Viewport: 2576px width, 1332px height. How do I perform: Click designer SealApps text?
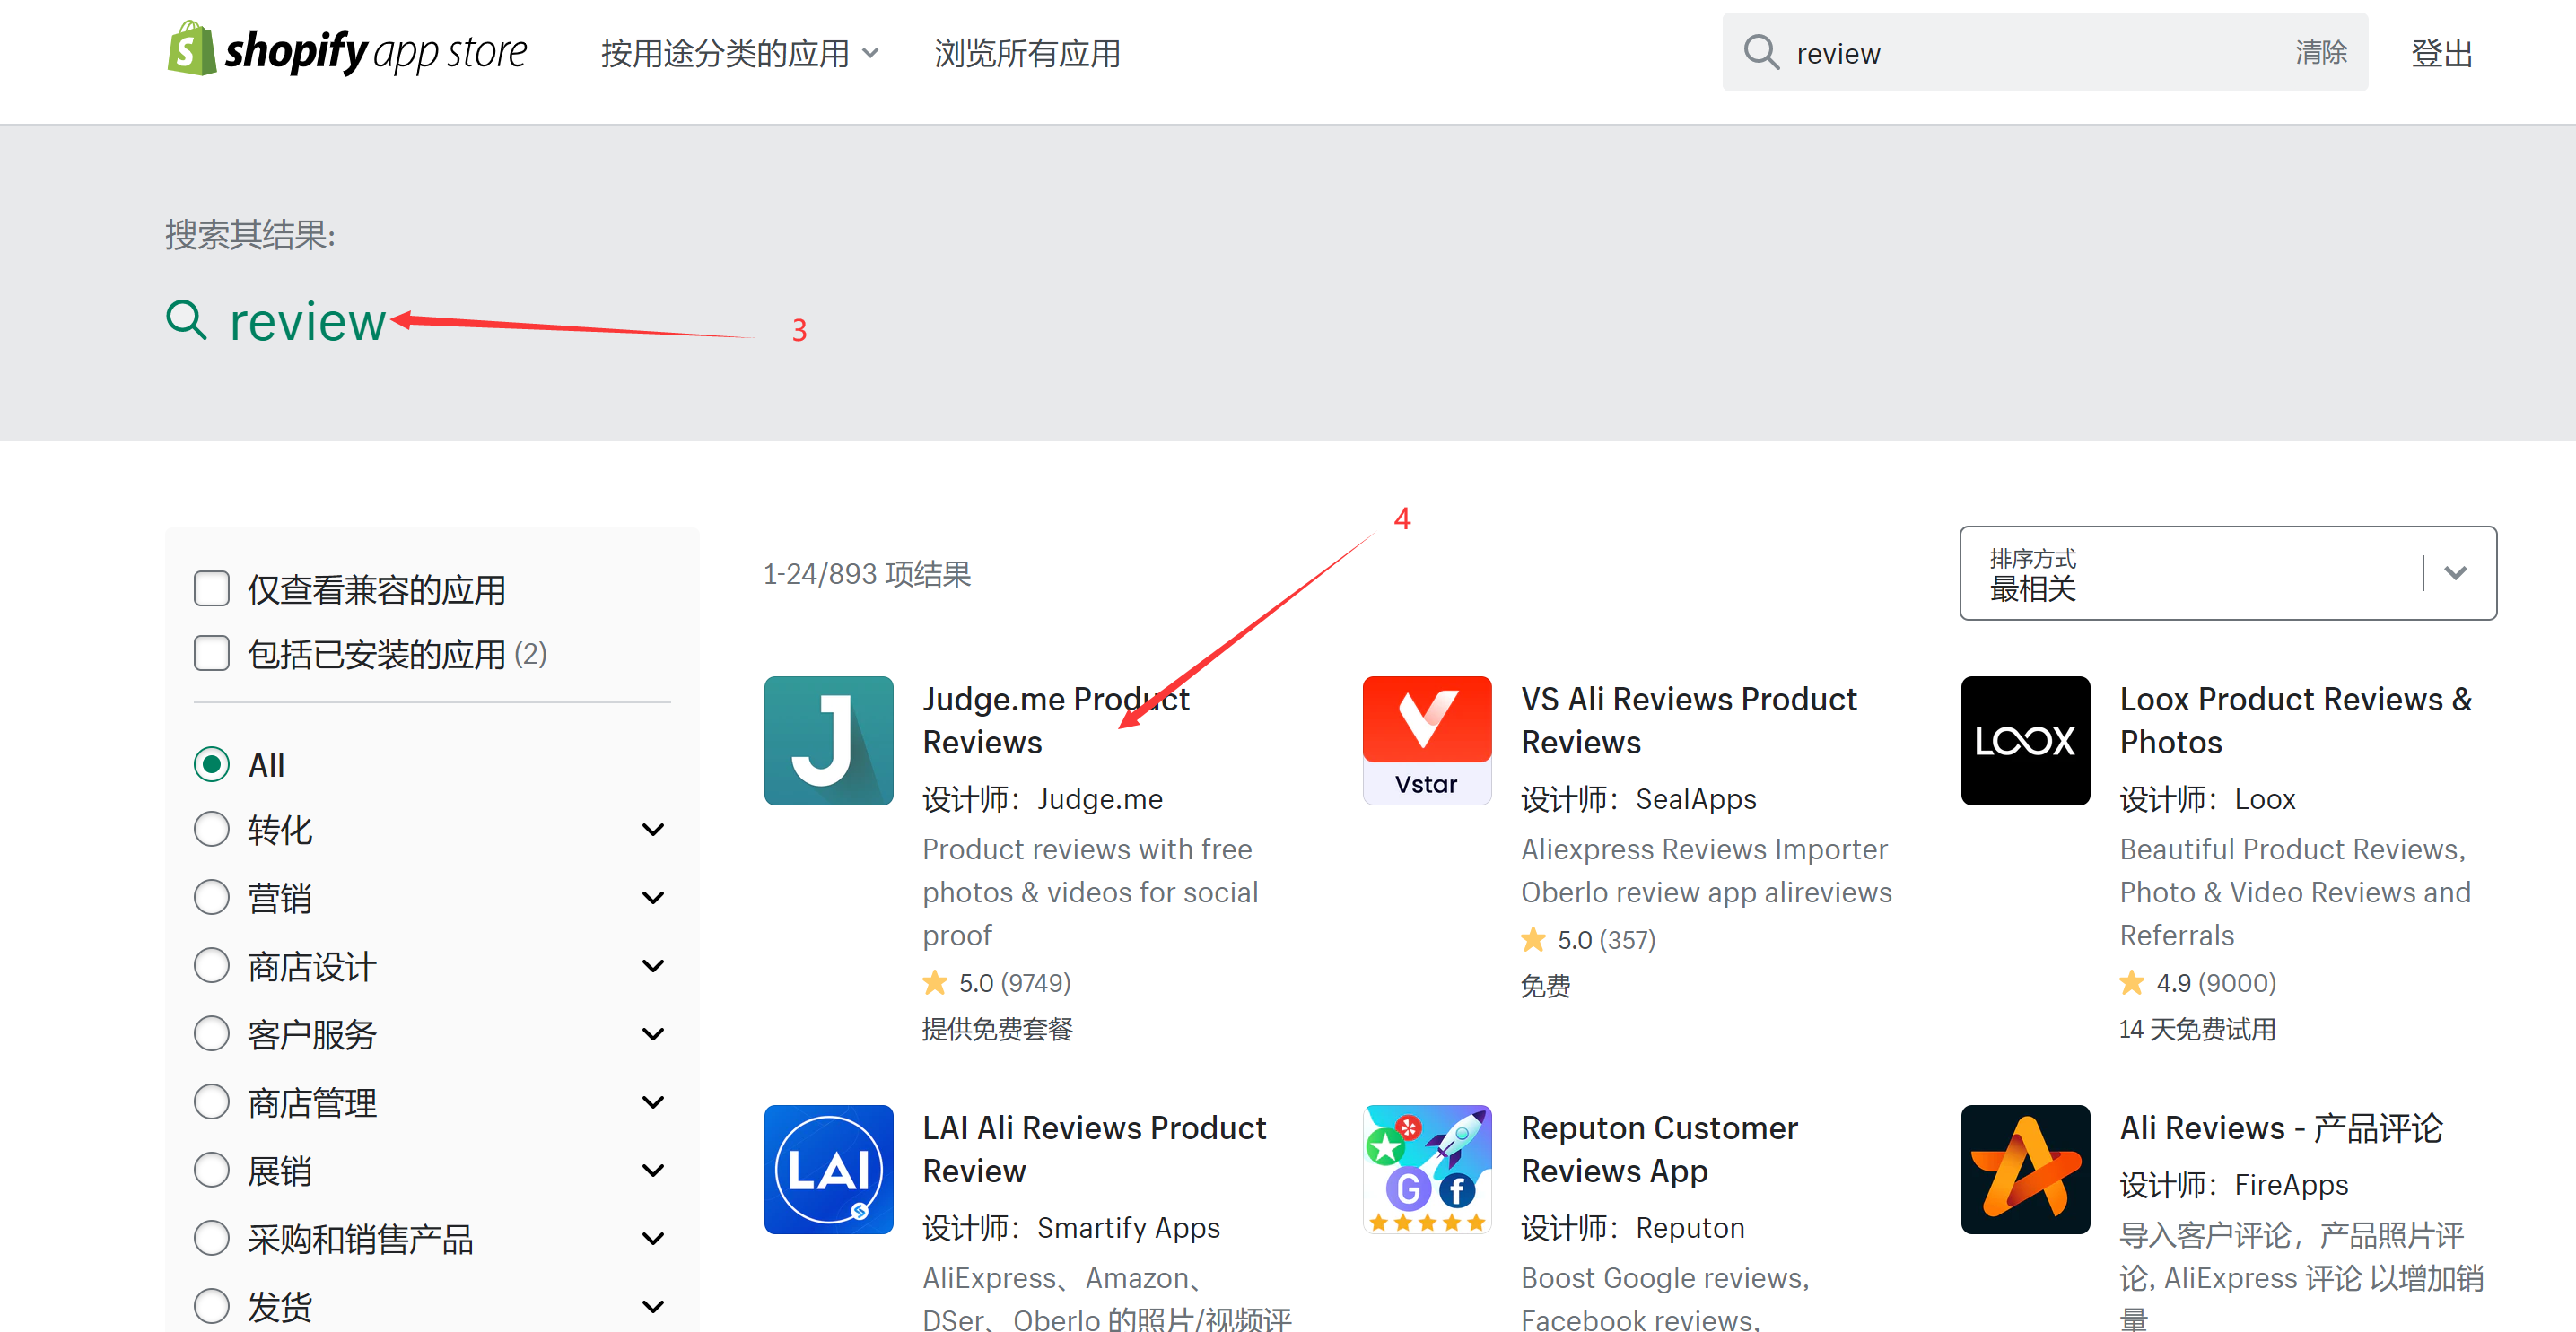pyautogui.click(x=1696, y=799)
